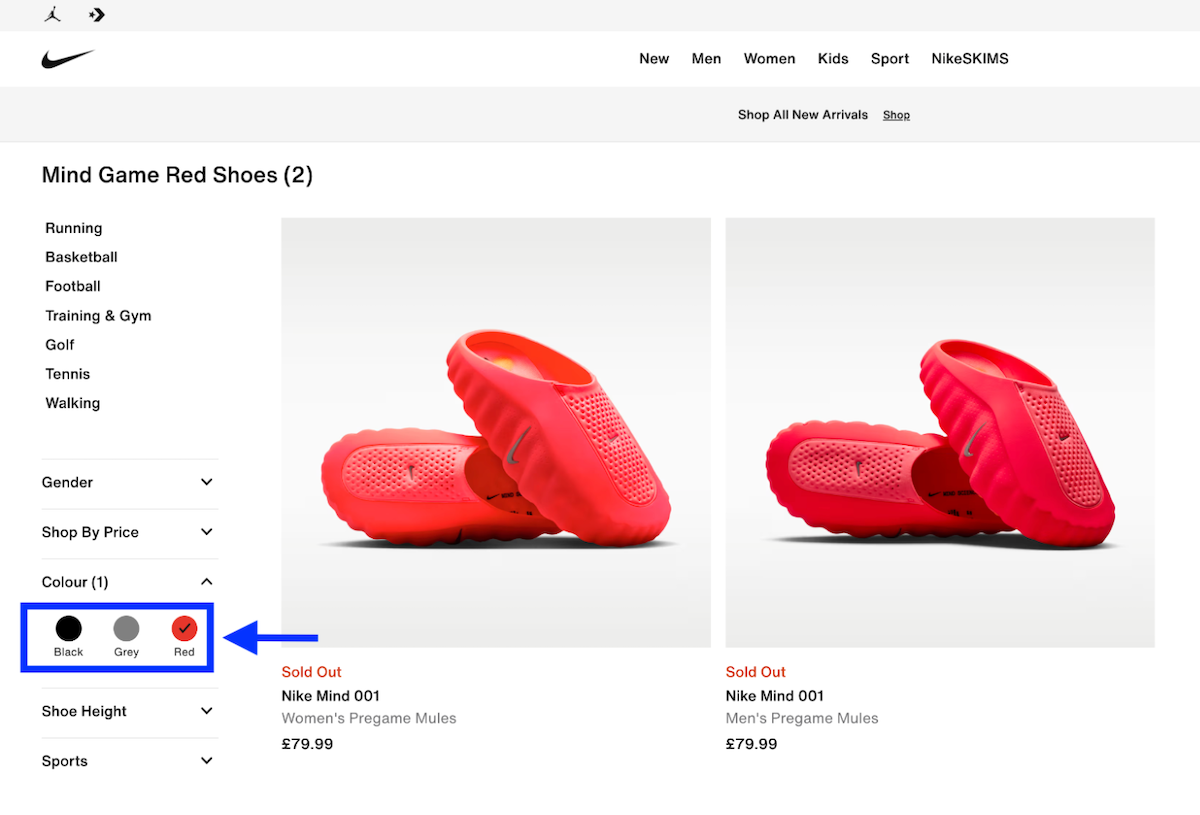Image resolution: width=1200 pixels, height=815 pixels.
Task: Expand the Gender filter section
Action: (x=128, y=482)
